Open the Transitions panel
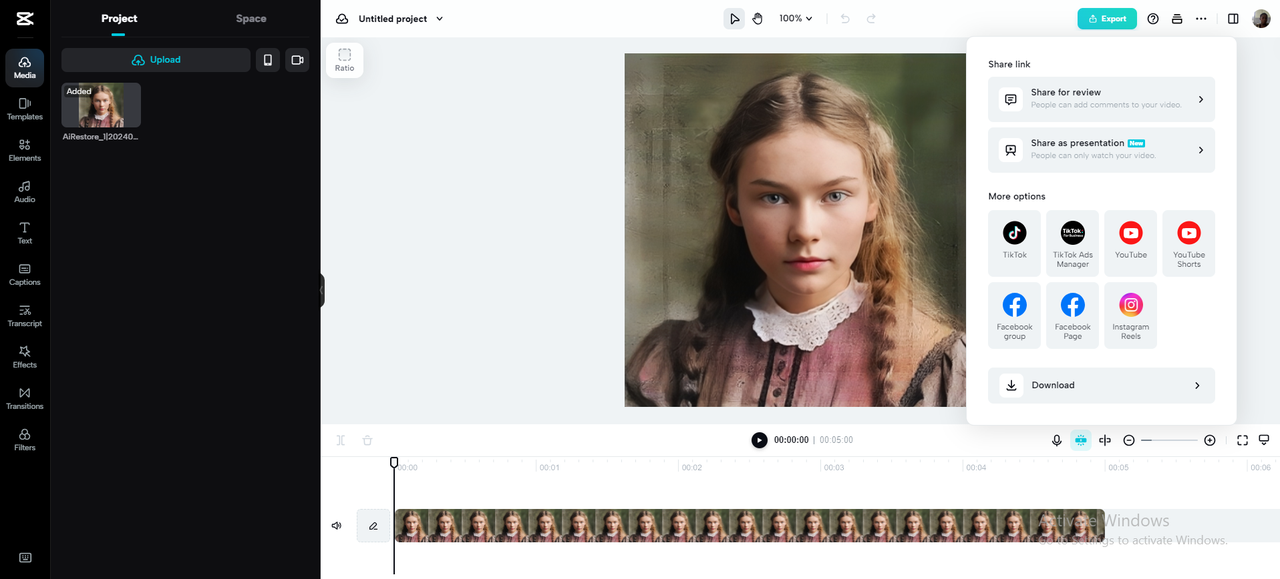The width and height of the screenshot is (1280, 579). click(25, 398)
